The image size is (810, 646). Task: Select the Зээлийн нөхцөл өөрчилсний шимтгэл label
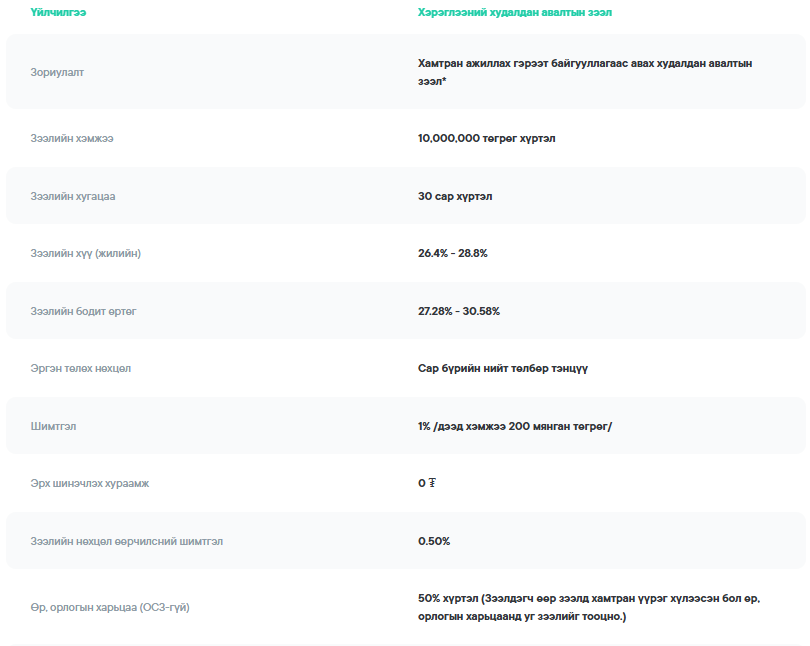(x=127, y=541)
